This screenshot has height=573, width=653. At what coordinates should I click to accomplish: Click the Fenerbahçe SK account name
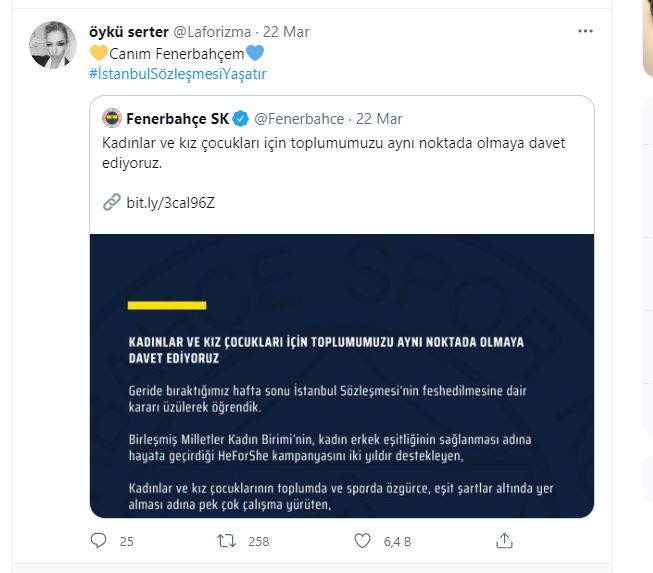click(177, 118)
